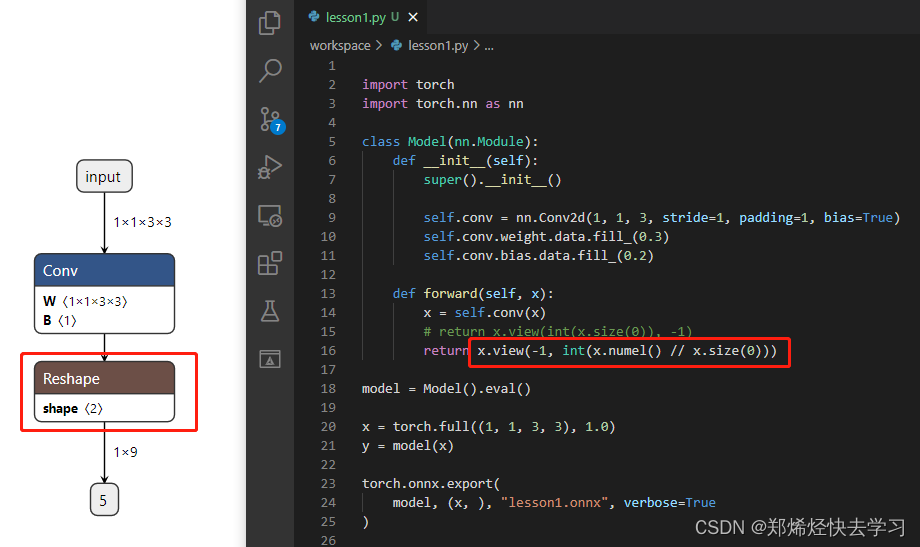Click the bias=True argument in line 9
Image resolution: width=920 pixels, height=547 pixels.
(858, 218)
